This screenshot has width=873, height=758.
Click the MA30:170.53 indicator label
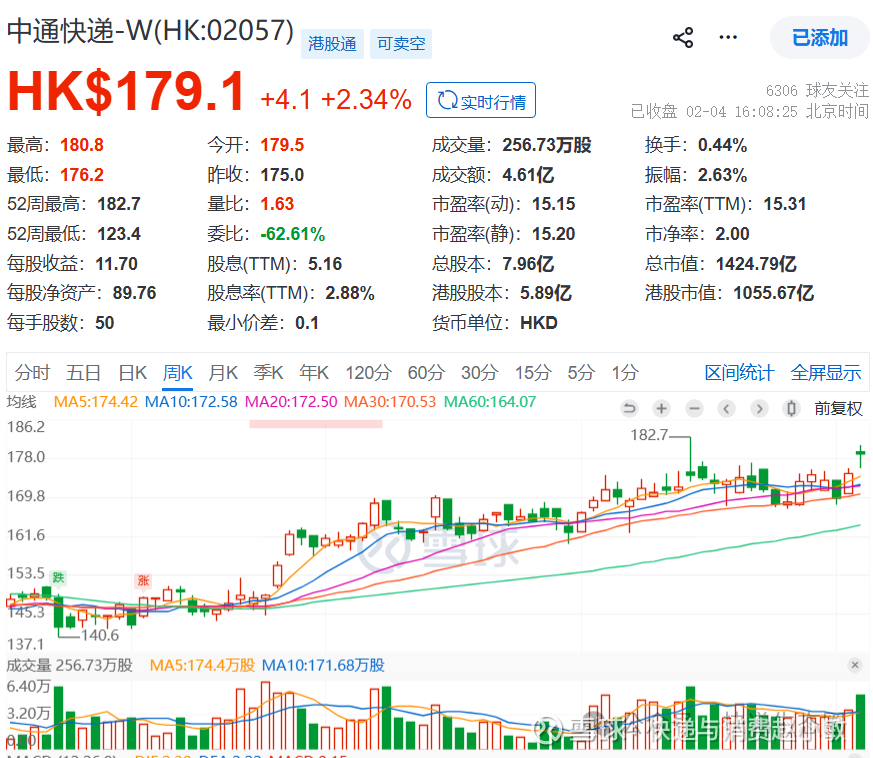(390, 402)
